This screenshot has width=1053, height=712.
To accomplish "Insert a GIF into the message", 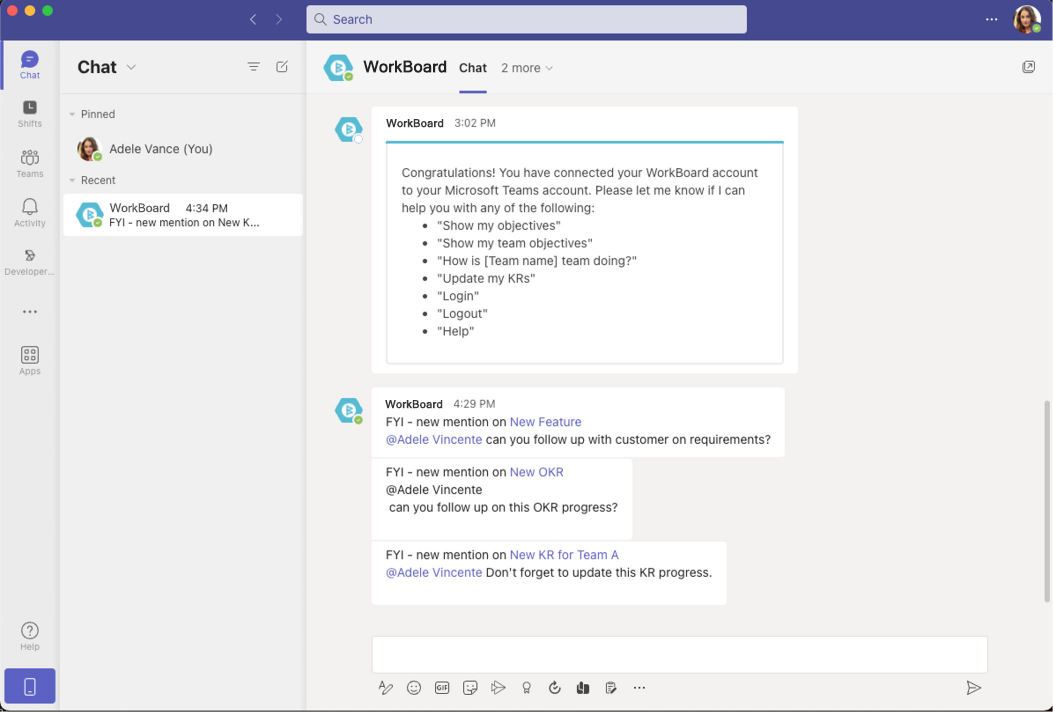I will pyautogui.click(x=442, y=687).
